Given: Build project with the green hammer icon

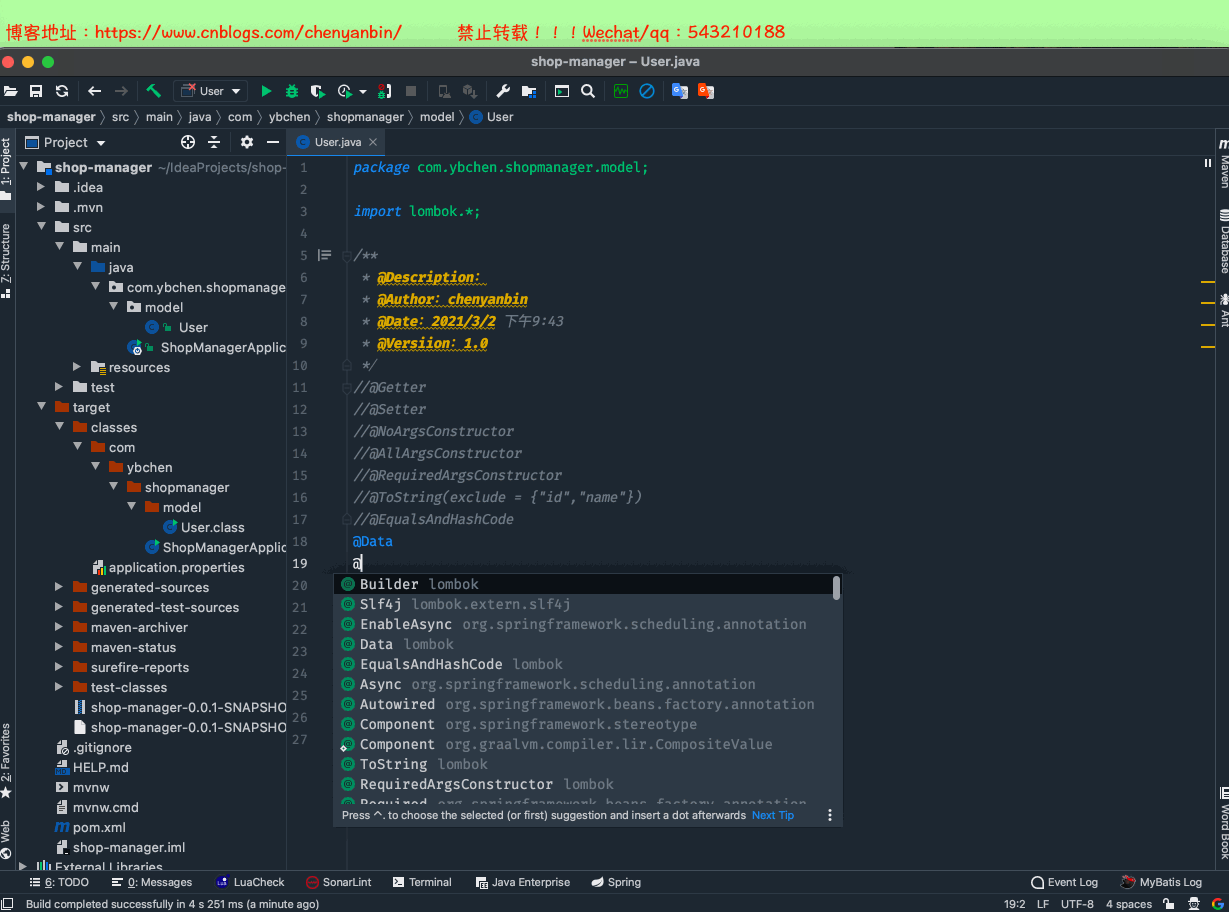Looking at the screenshot, I should [153, 91].
